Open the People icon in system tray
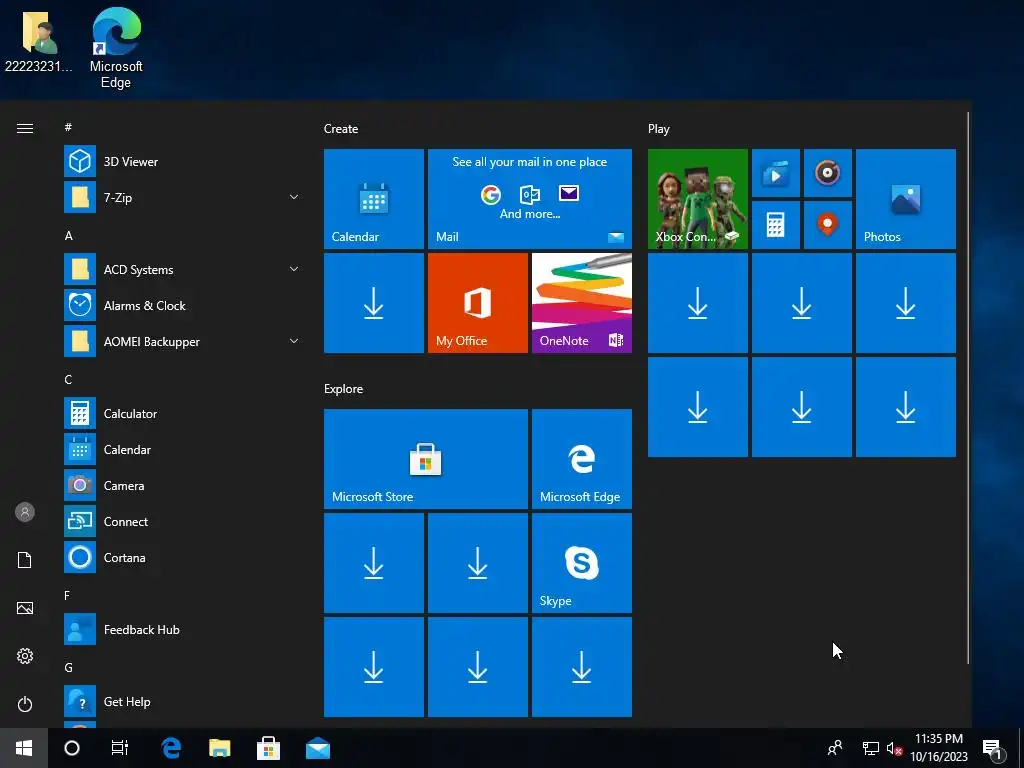The width and height of the screenshot is (1024, 768). [835, 748]
